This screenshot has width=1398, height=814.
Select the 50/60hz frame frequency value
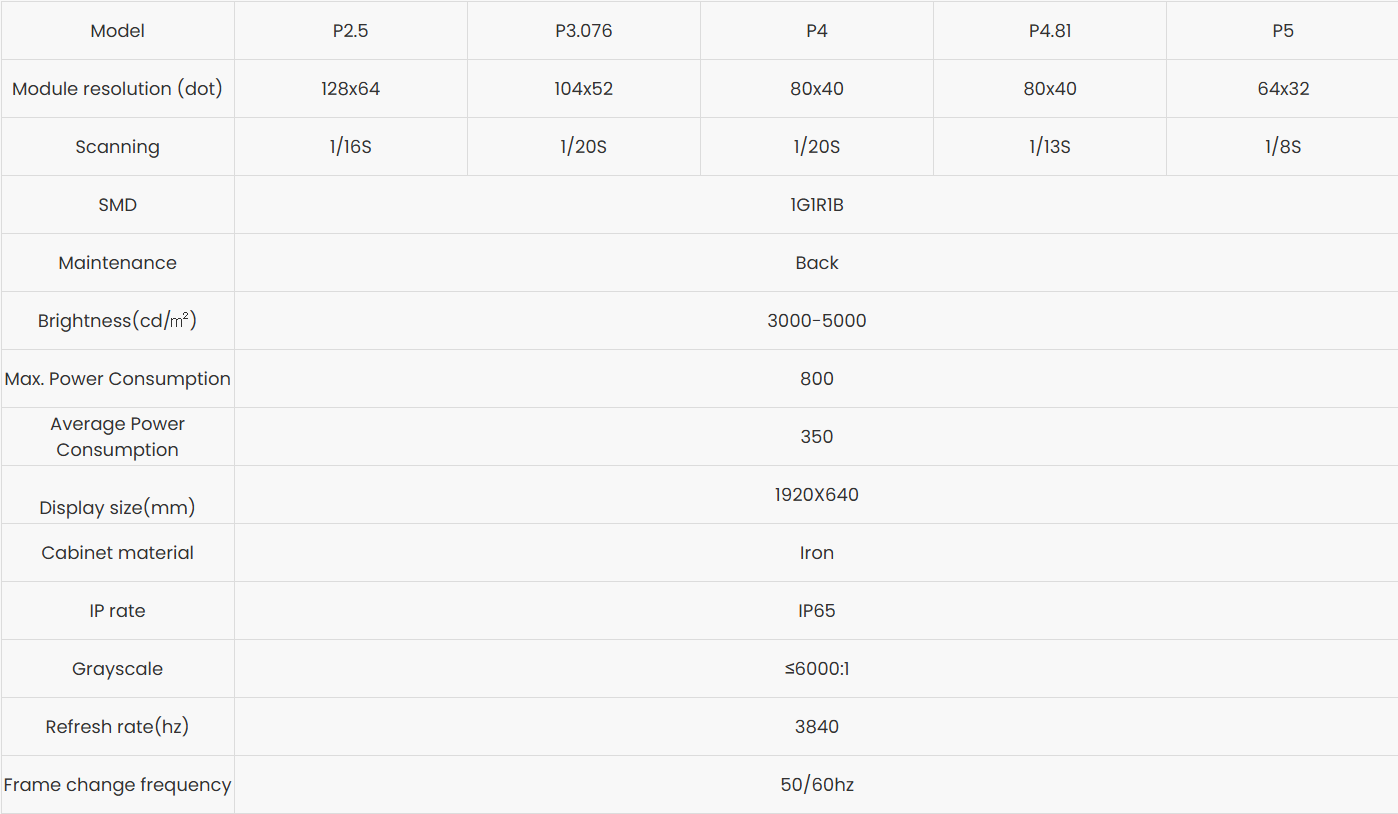pyautogui.click(x=816, y=785)
